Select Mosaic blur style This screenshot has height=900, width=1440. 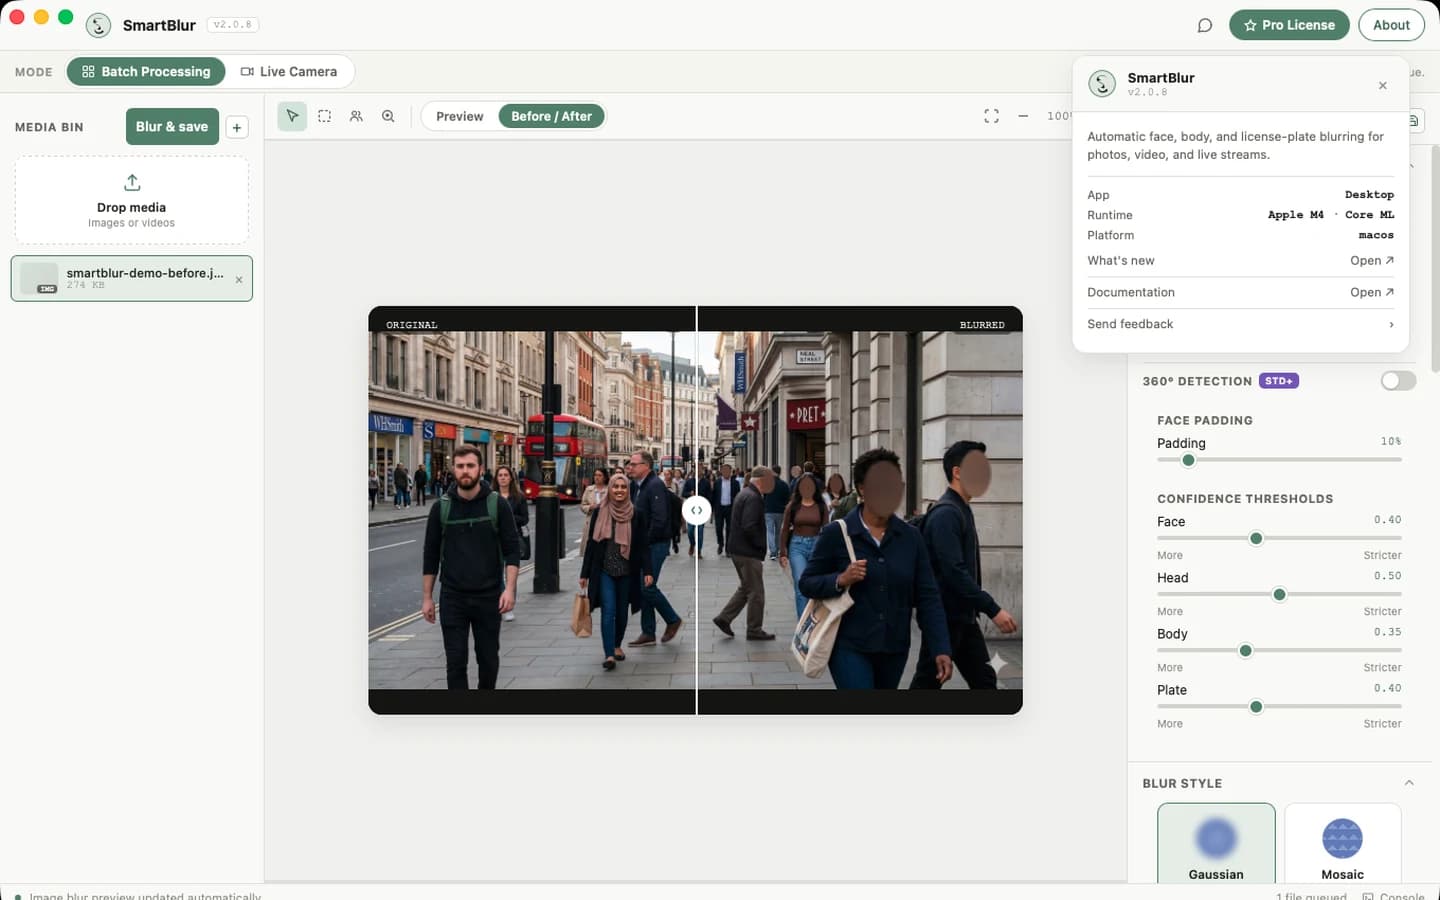[1342, 844]
